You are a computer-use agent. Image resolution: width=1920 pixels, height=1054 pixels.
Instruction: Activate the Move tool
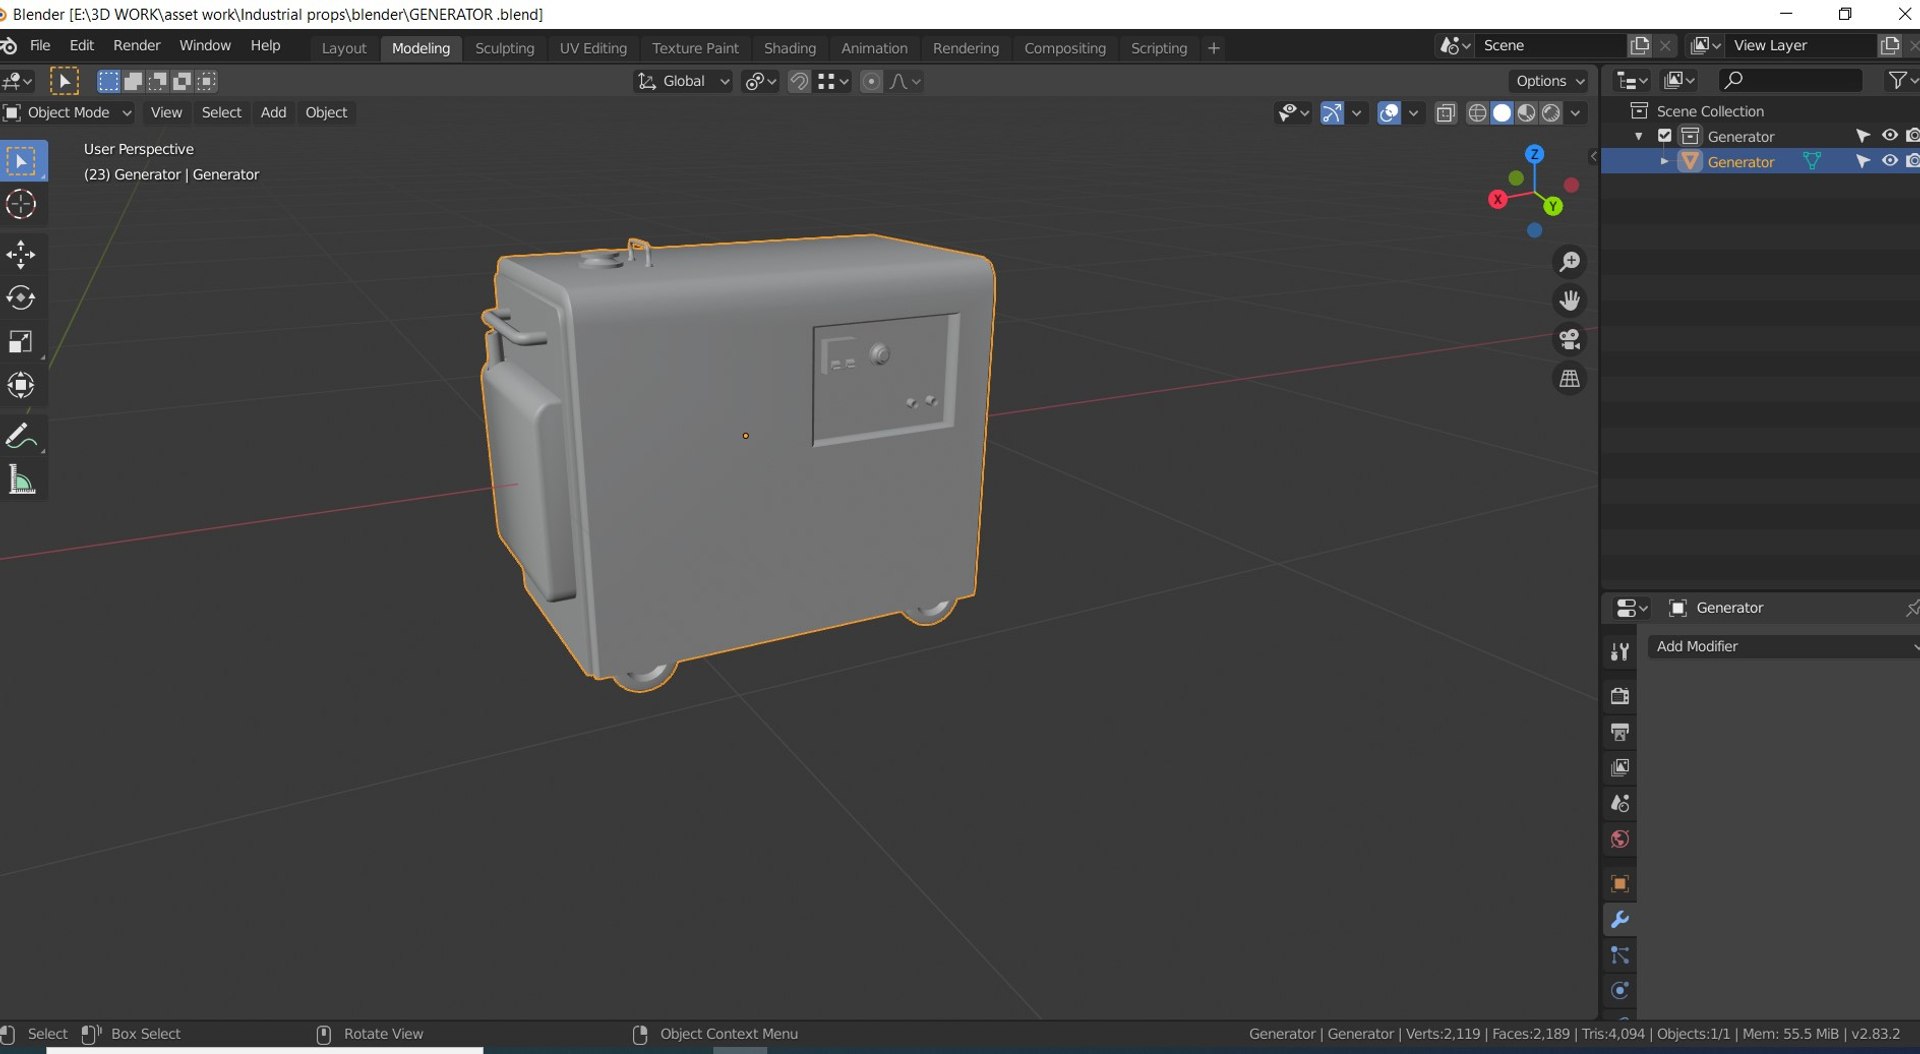pos(21,254)
